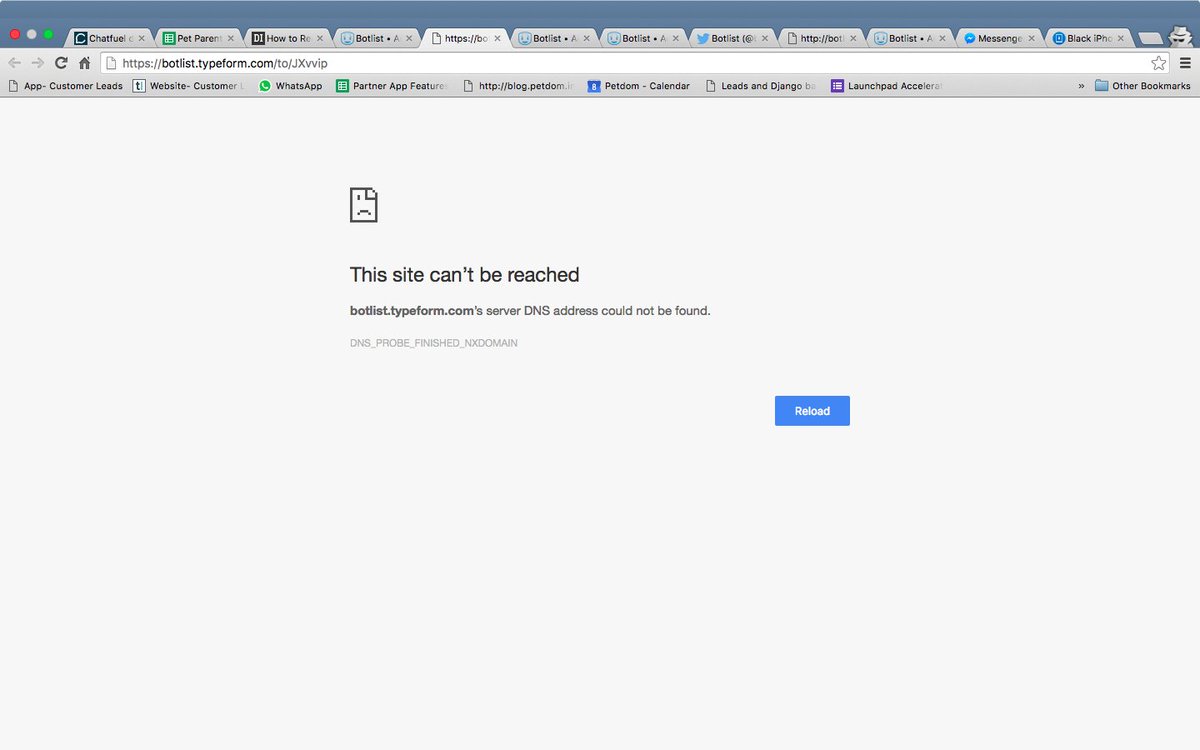Open Launchpad Accelerator bookmark
Image resolution: width=1200 pixels, height=750 pixels.
pyautogui.click(x=887, y=86)
